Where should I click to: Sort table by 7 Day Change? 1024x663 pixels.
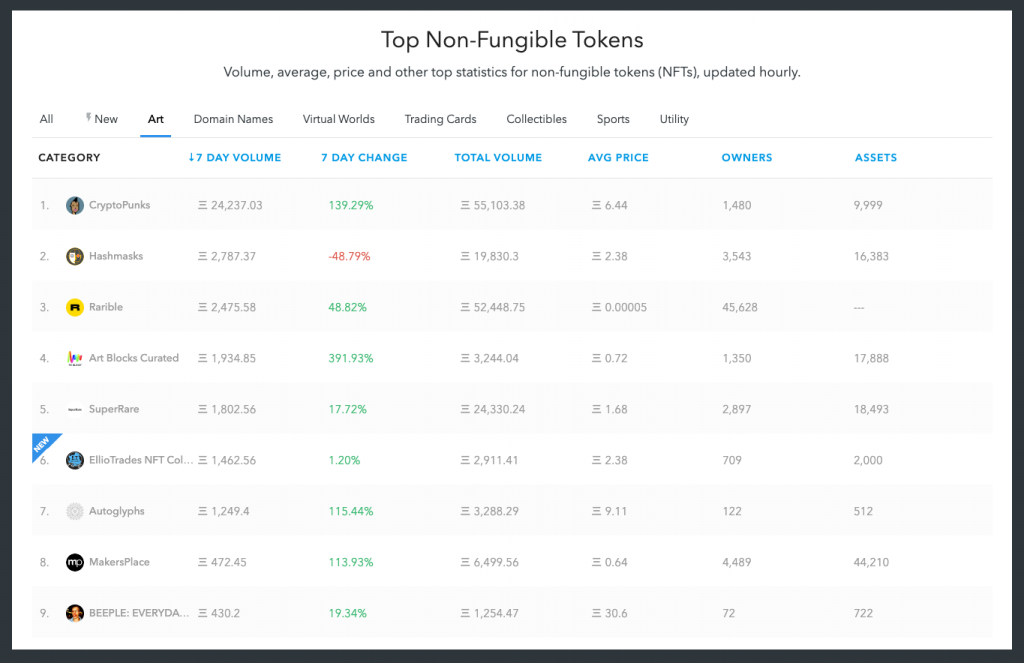pos(364,157)
